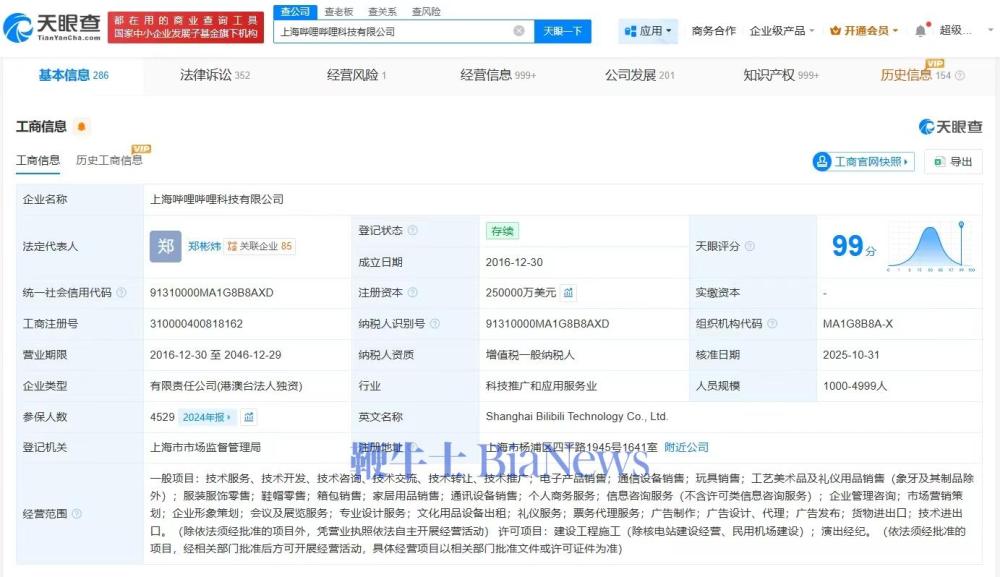Image resolution: width=1000 pixels, height=577 pixels.
Task: Click the 郑 avatar of legal representative
Action: (165, 246)
